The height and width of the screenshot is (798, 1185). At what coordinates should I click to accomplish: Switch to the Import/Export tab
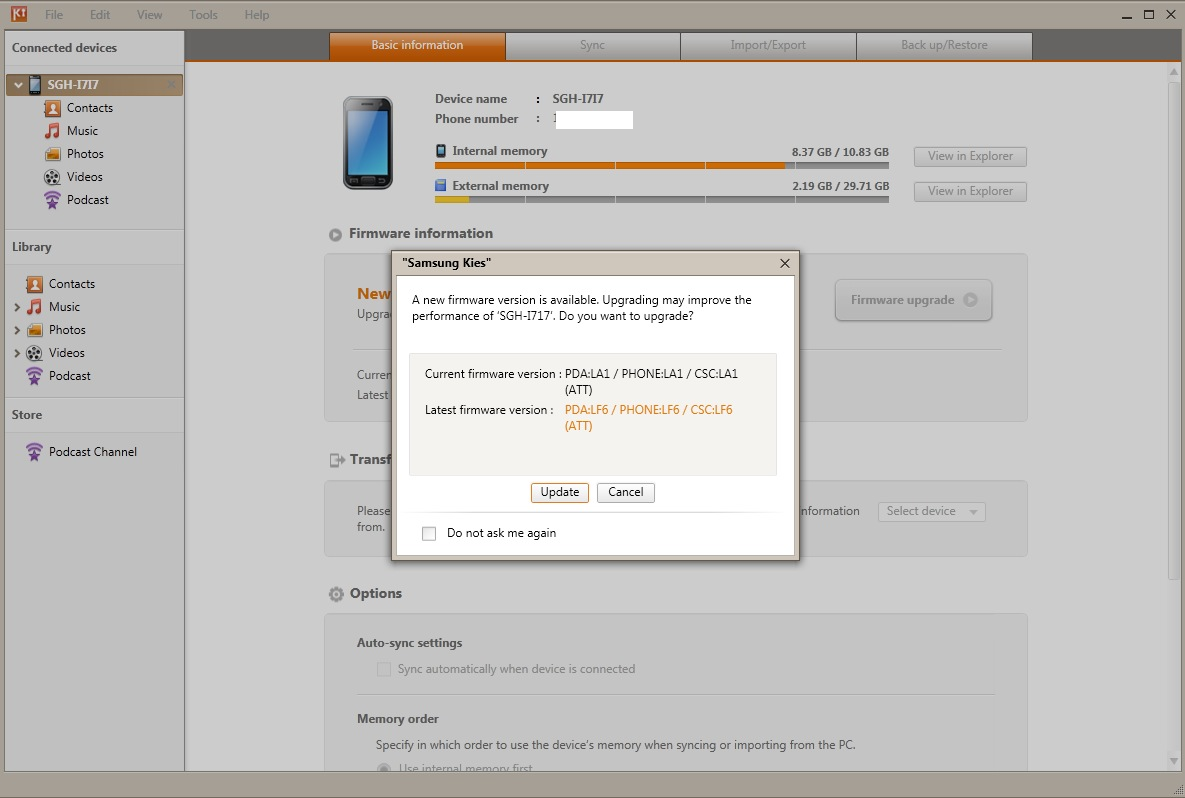click(x=768, y=45)
